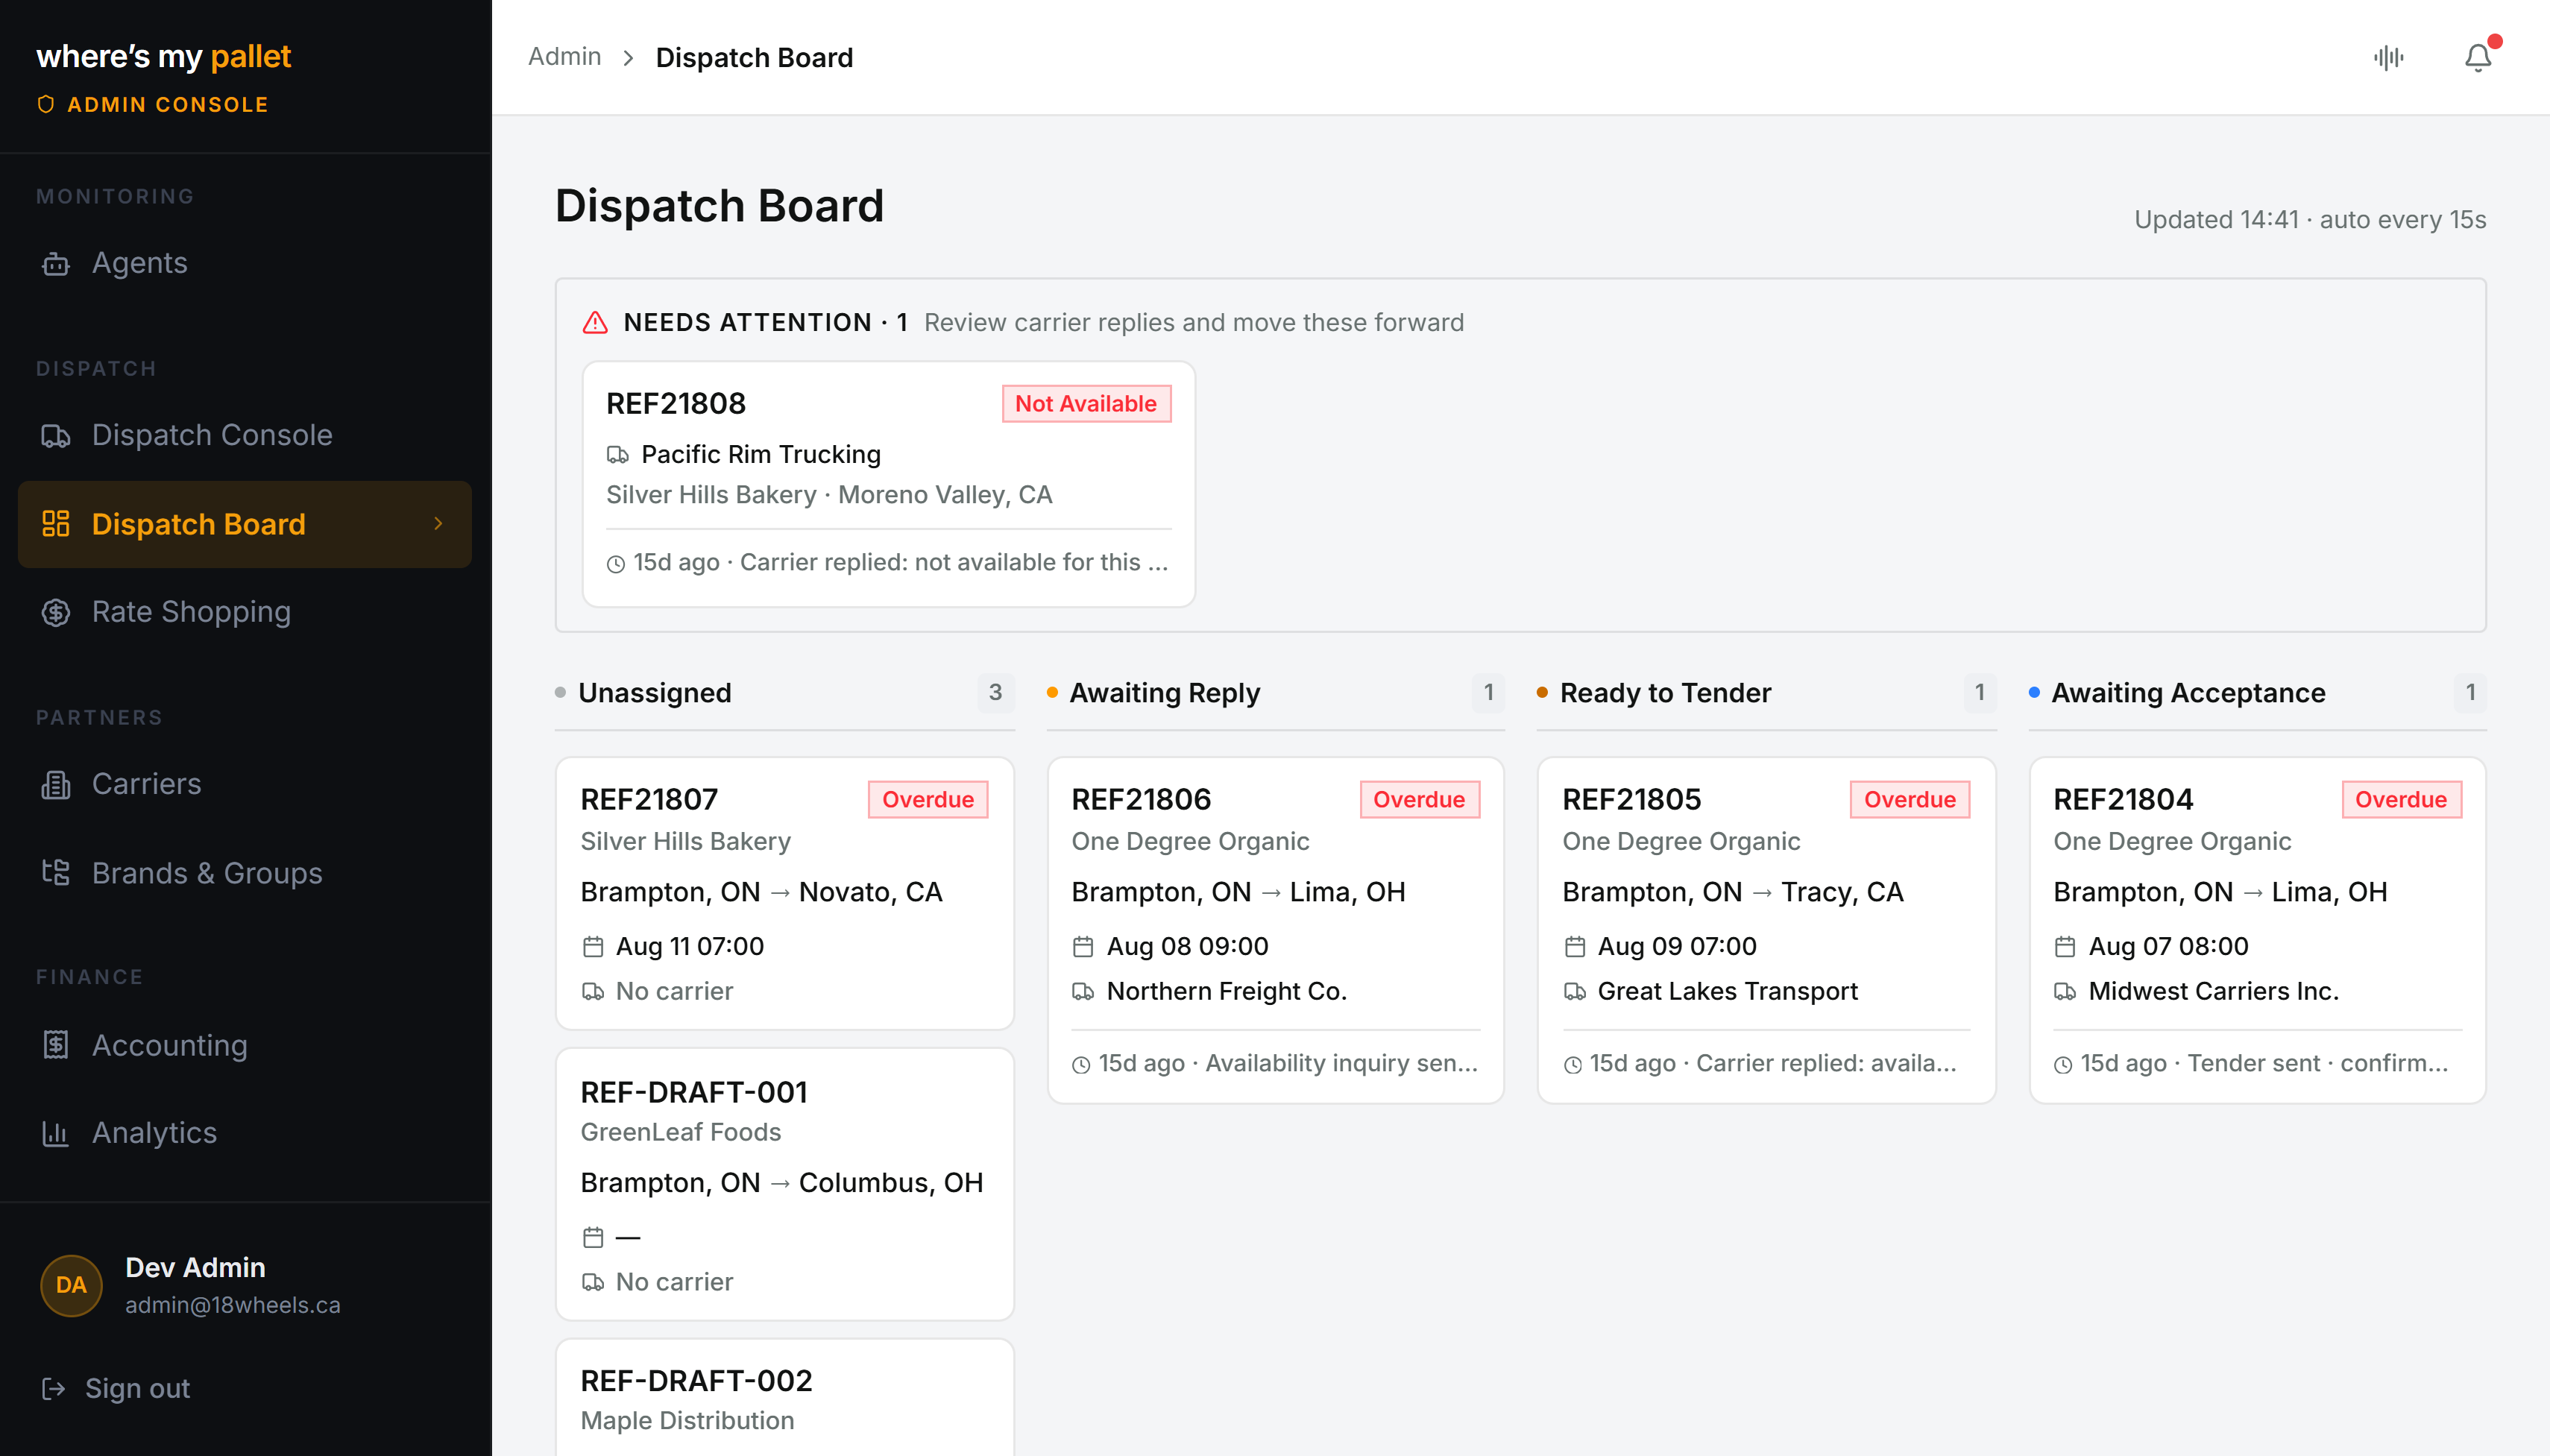
Task: Click the Unassigned column header
Action: (785, 693)
